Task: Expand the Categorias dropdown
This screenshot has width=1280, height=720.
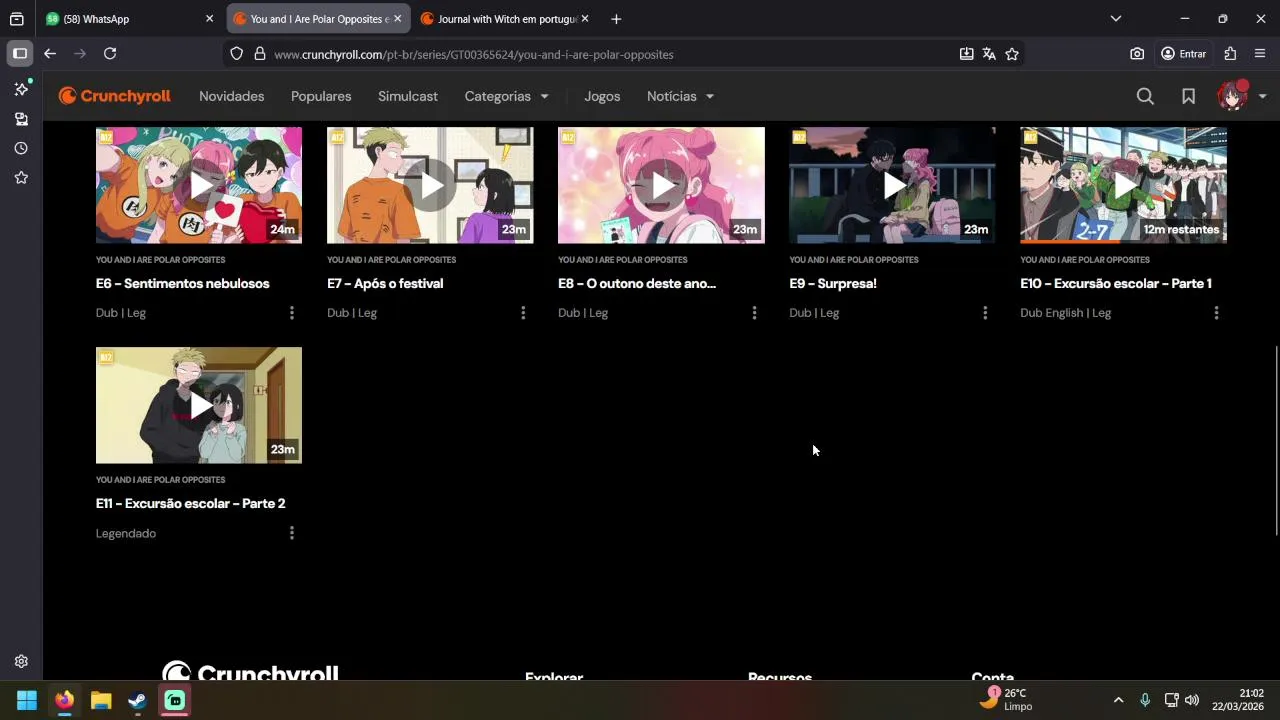Action: coord(507,96)
